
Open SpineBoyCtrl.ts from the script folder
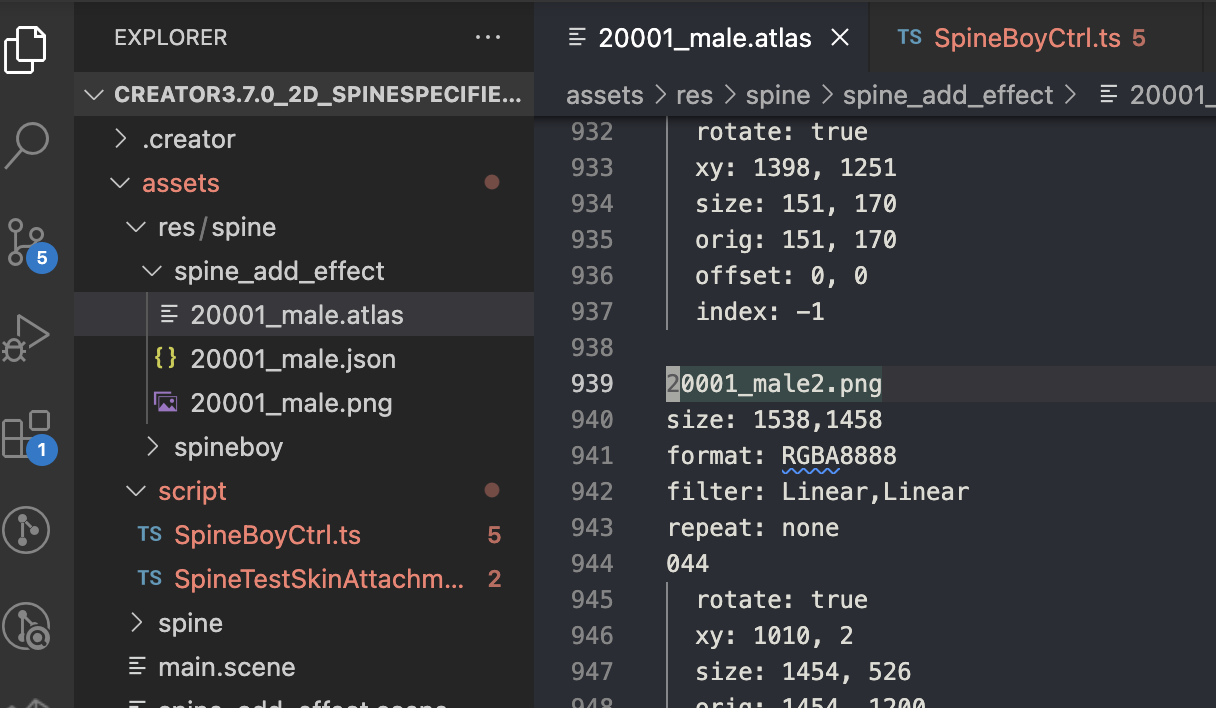267,535
